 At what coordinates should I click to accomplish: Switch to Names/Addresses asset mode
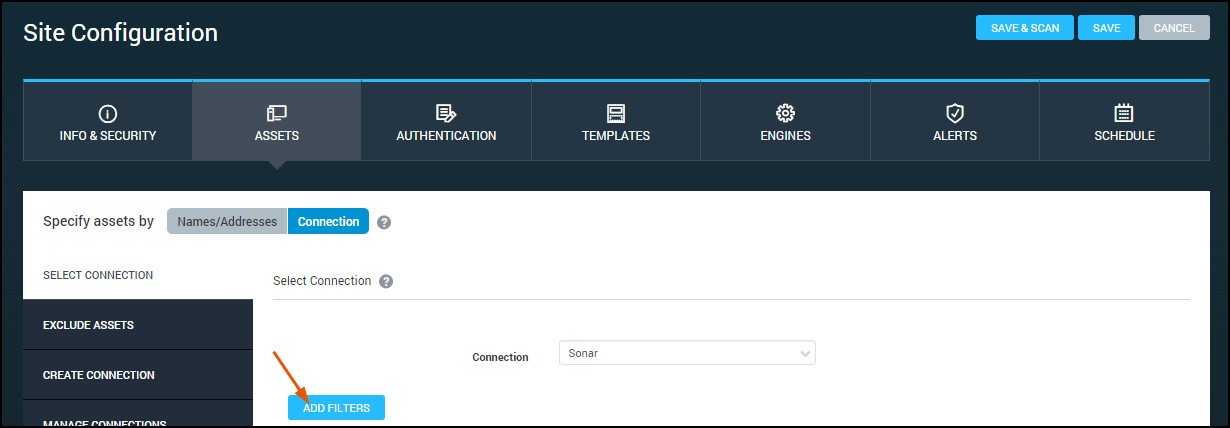pos(227,221)
